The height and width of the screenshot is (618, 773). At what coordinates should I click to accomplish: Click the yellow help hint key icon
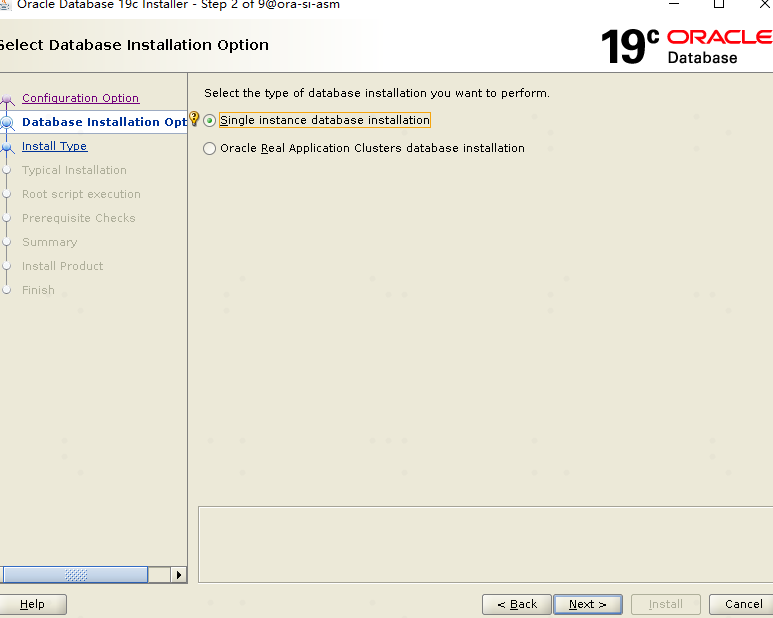(x=194, y=119)
